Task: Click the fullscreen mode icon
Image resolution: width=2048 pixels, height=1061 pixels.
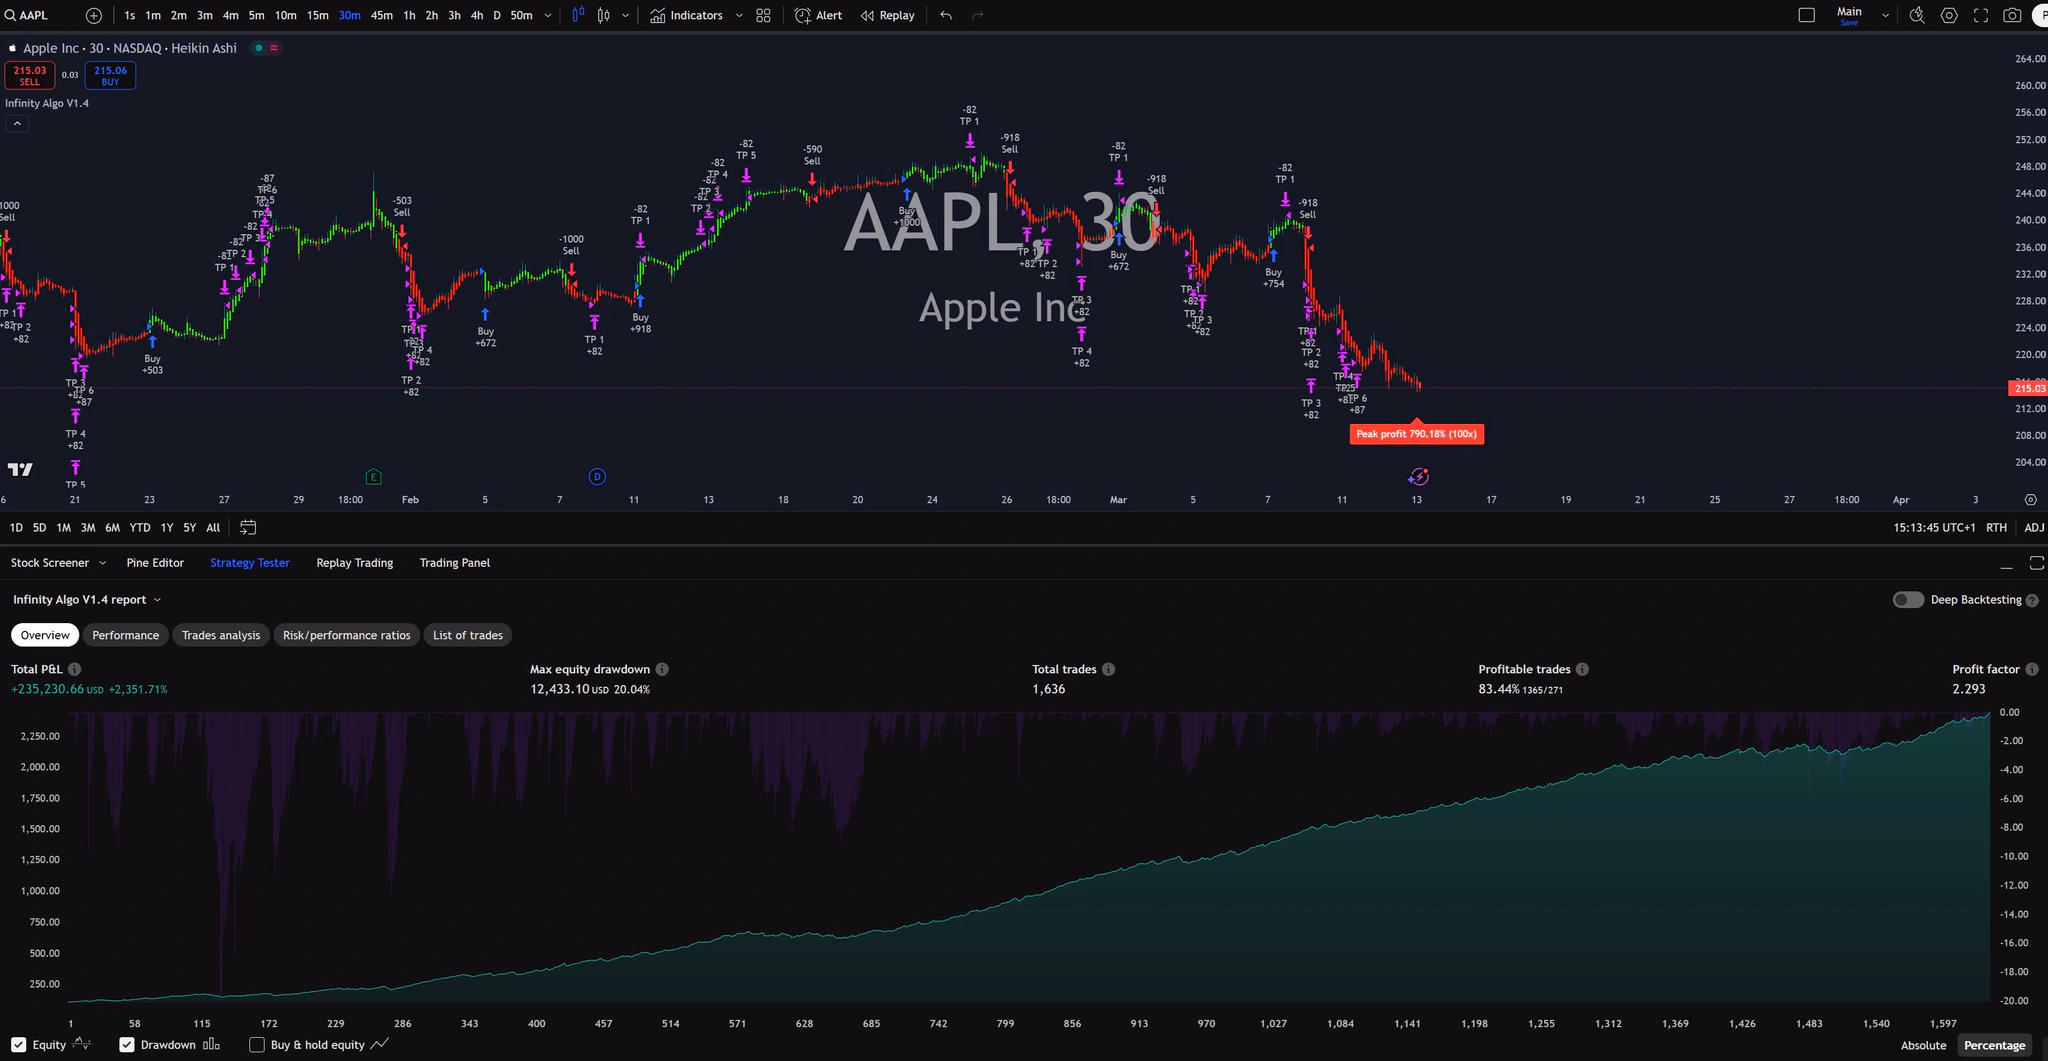Action: 1981,15
